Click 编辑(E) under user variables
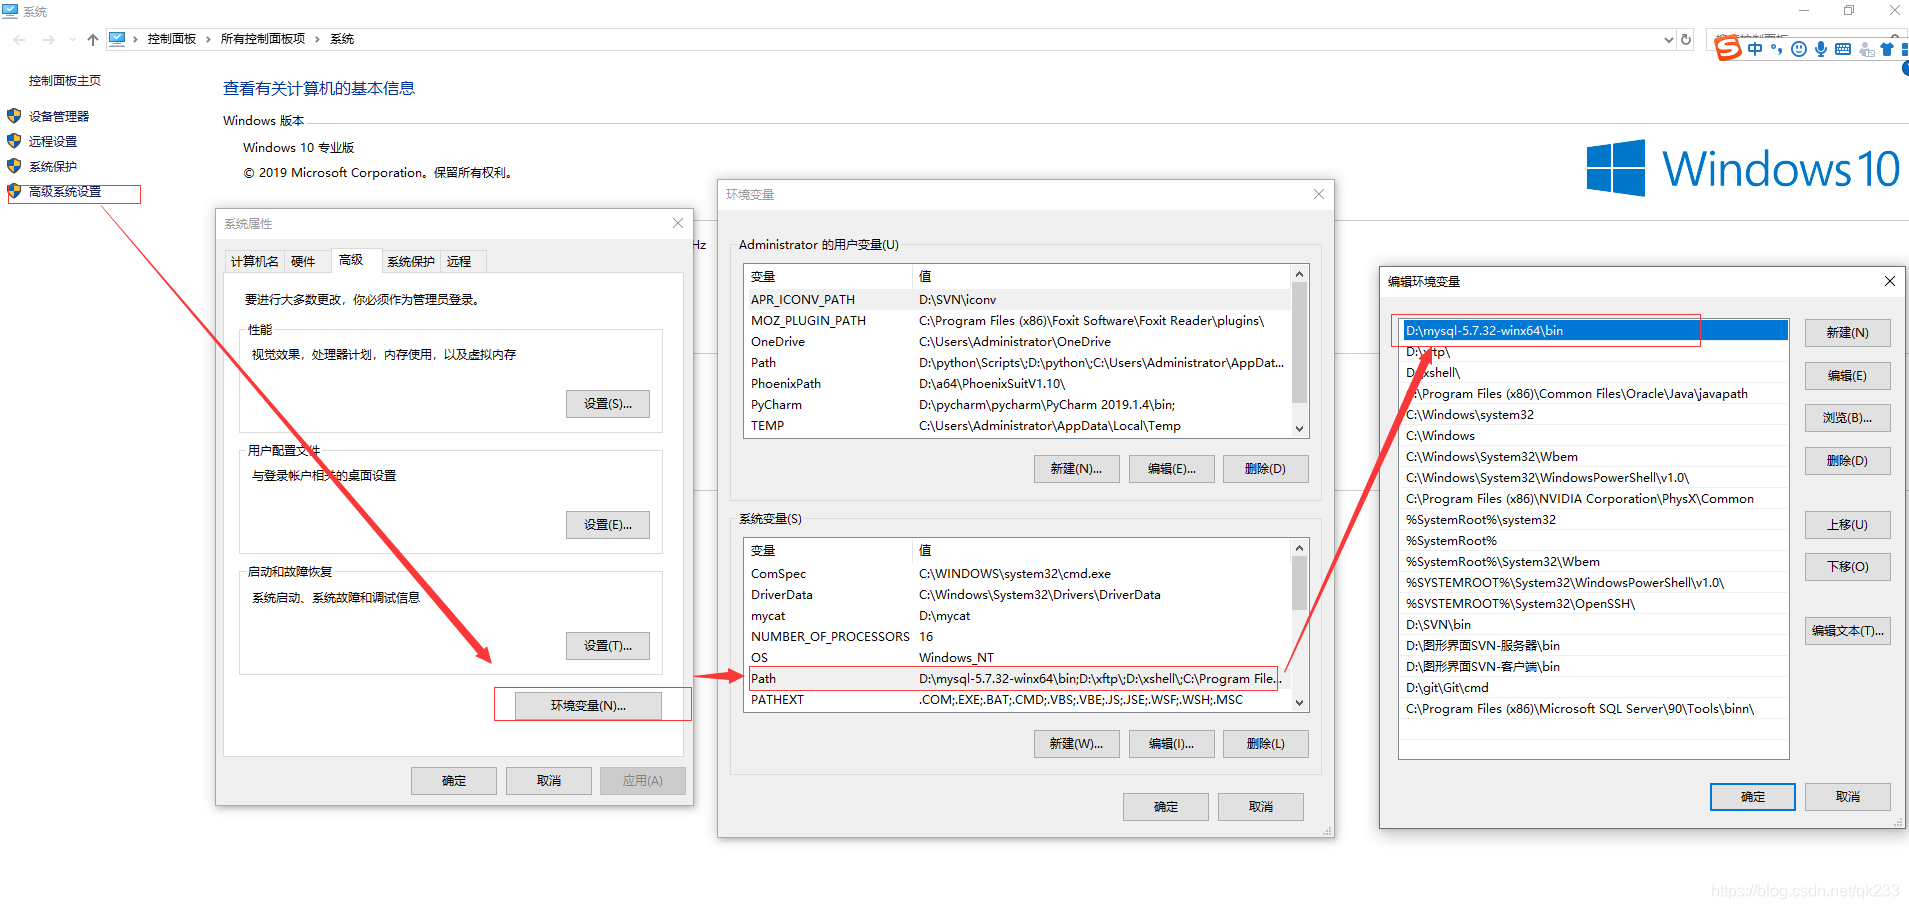This screenshot has width=1909, height=909. coord(1171,469)
